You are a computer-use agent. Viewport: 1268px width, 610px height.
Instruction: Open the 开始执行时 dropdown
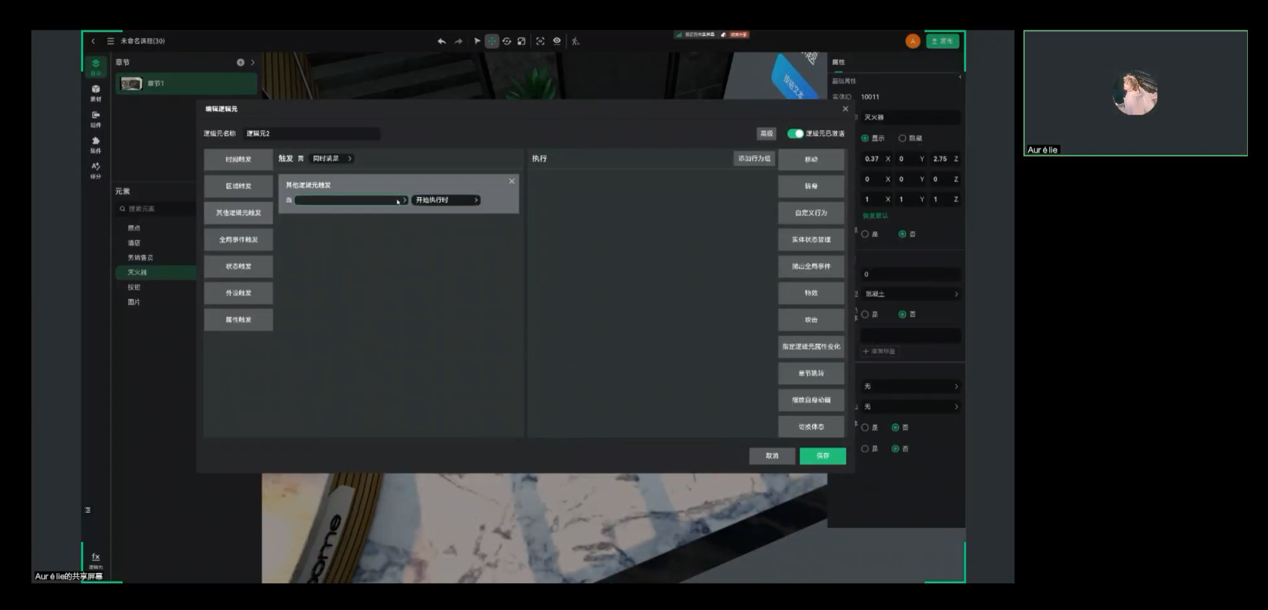click(x=446, y=200)
